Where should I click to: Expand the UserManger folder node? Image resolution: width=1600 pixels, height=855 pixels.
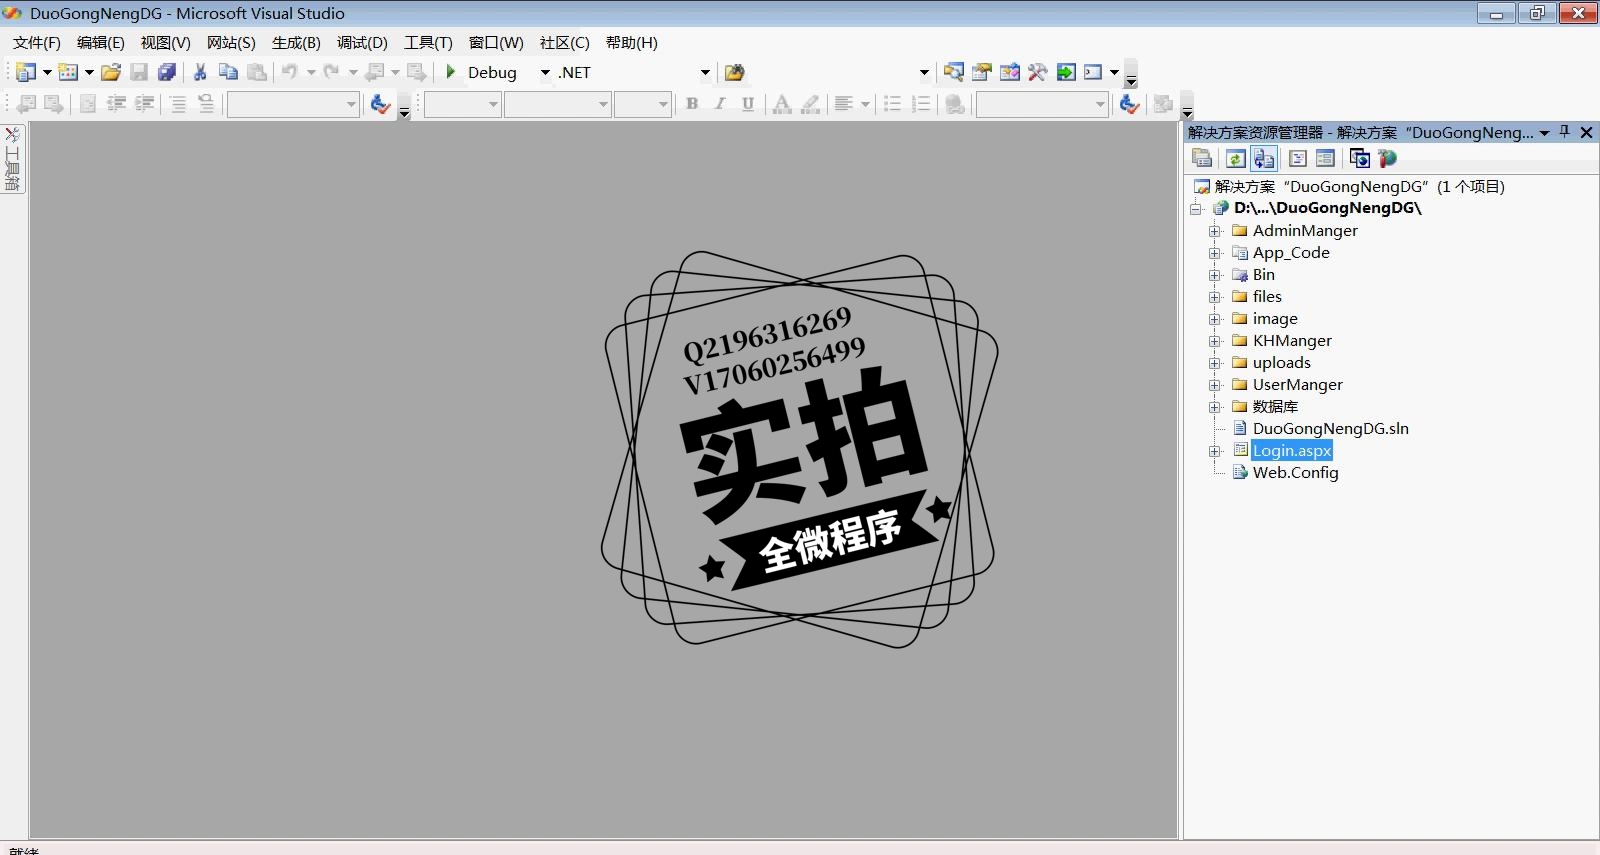tap(1215, 385)
